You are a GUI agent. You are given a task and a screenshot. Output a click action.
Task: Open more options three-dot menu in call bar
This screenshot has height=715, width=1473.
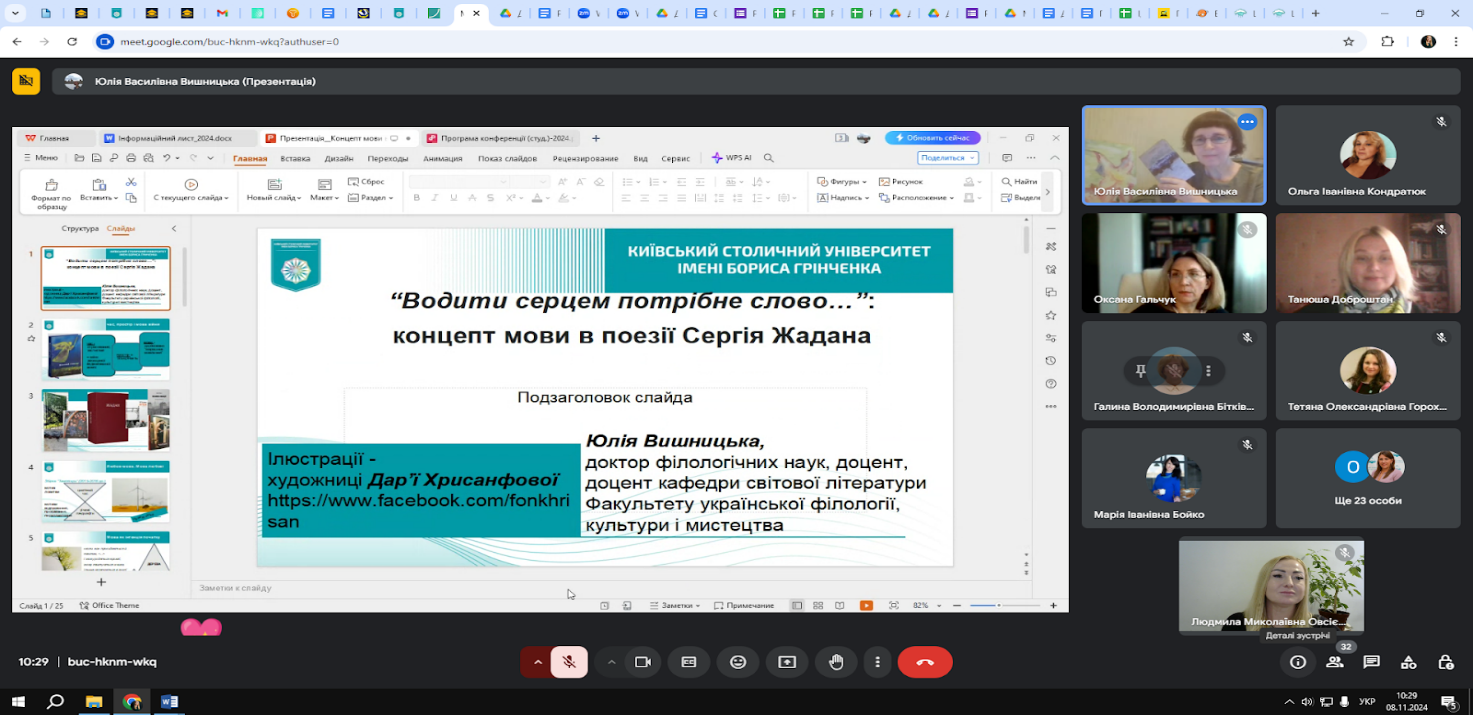(877, 662)
